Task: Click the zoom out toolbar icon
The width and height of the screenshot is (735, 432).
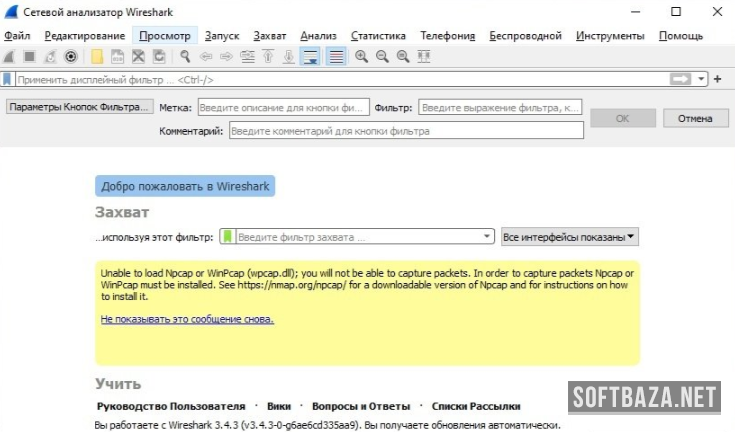Action: [x=381, y=56]
